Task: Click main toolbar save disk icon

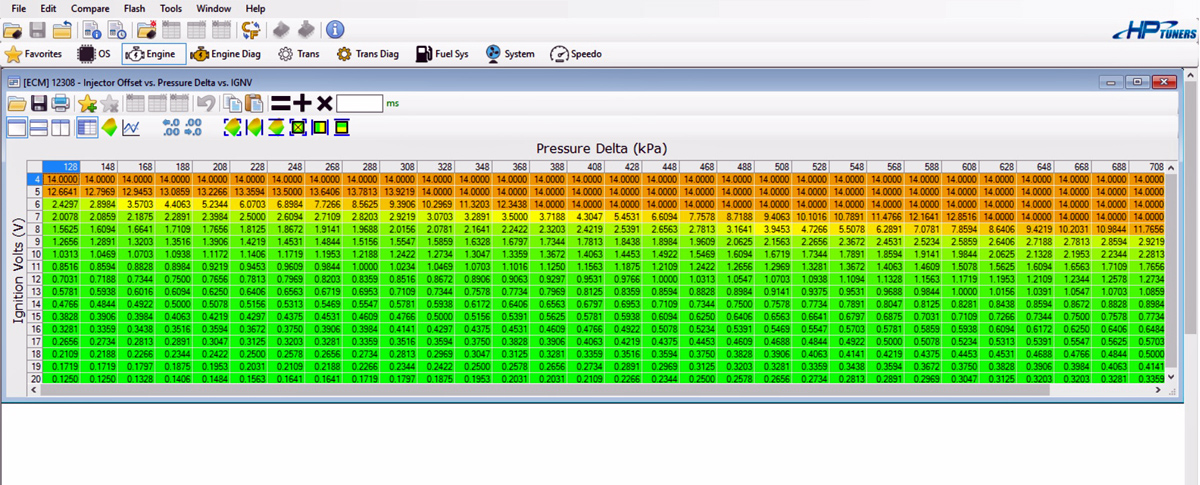Action: pyautogui.click(x=38, y=30)
